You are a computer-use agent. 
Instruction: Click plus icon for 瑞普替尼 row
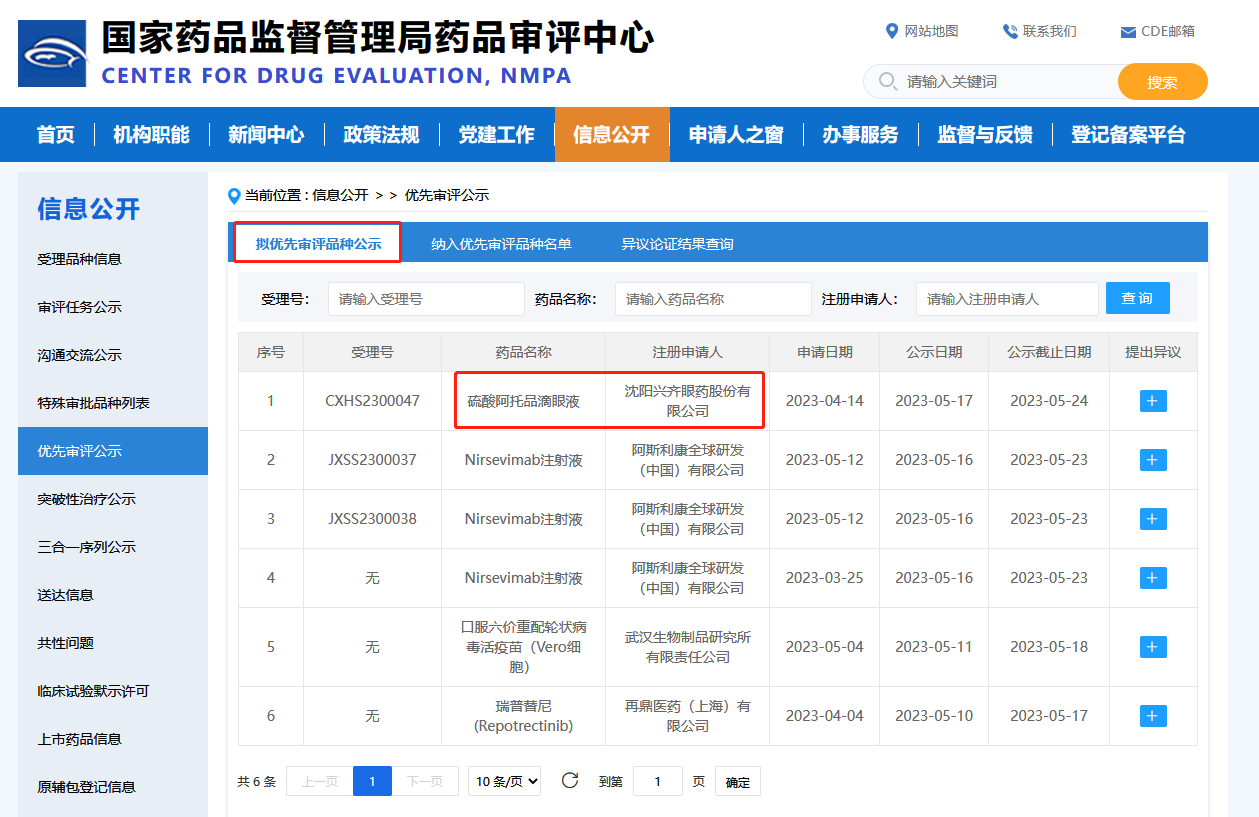pos(1153,716)
